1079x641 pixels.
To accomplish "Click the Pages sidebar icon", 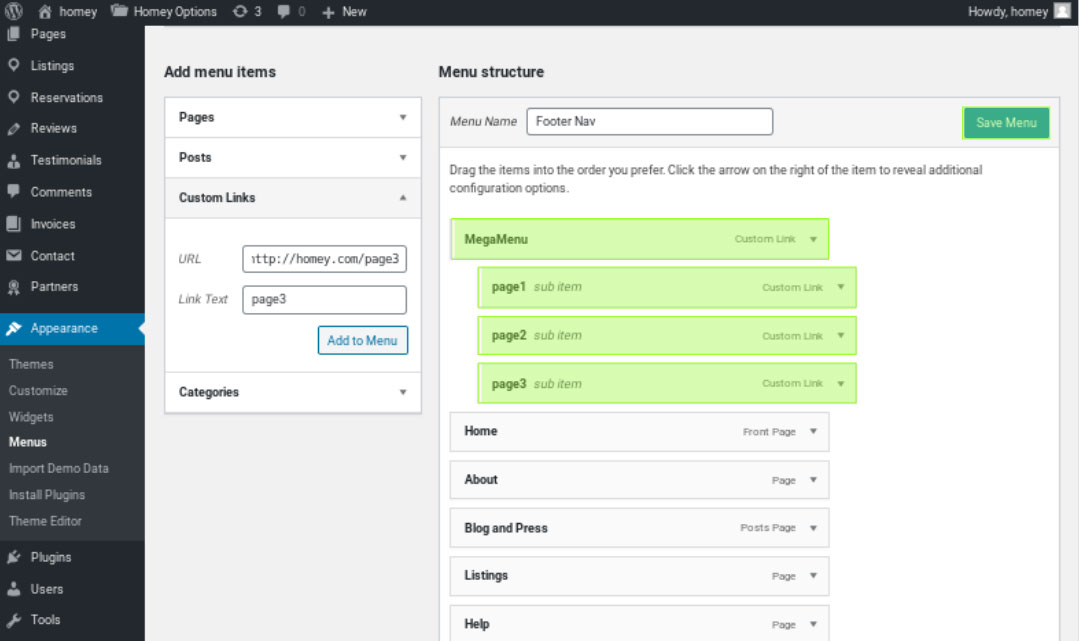I will pos(14,34).
